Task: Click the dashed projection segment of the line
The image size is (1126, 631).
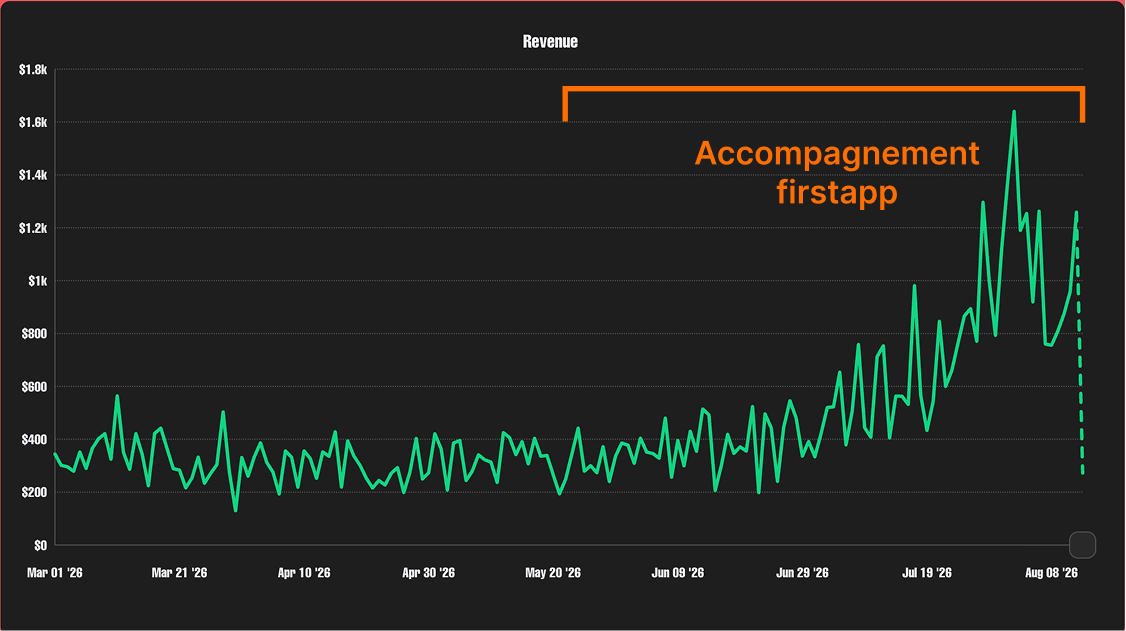Action: point(1080,345)
